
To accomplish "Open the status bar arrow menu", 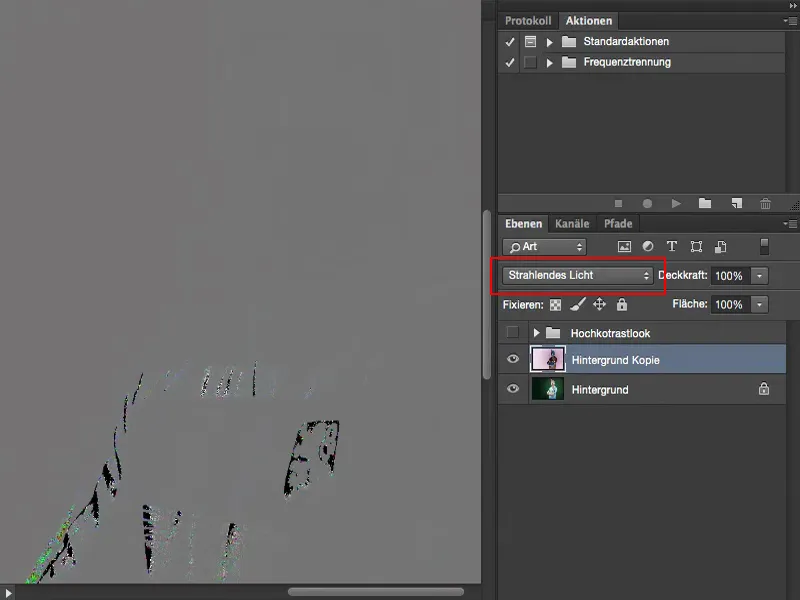I will pyautogui.click(x=8, y=593).
